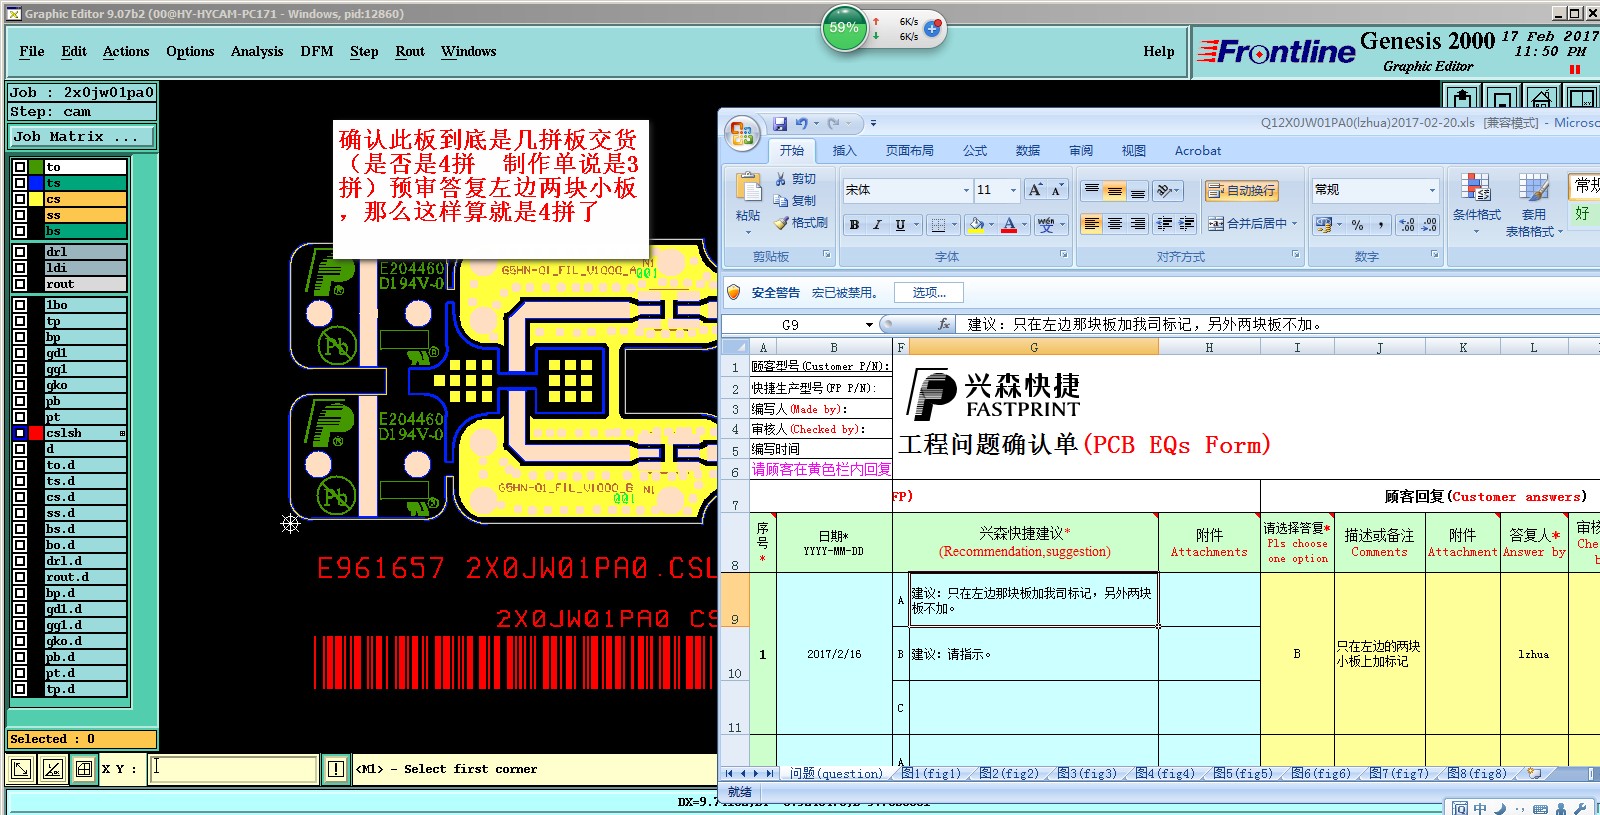Viewport: 1600px width, 815px height.
Task: Toggle visibility checkbox for layer 'ts'
Action: click(19, 183)
